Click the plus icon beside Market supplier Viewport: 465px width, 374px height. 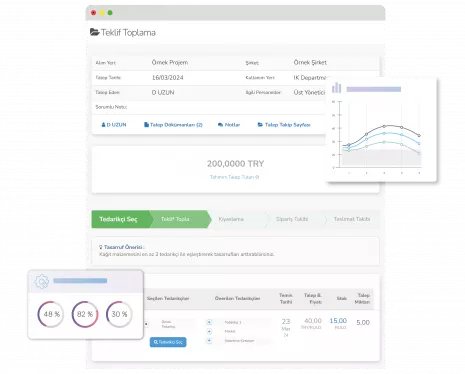click(x=209, y=331)
